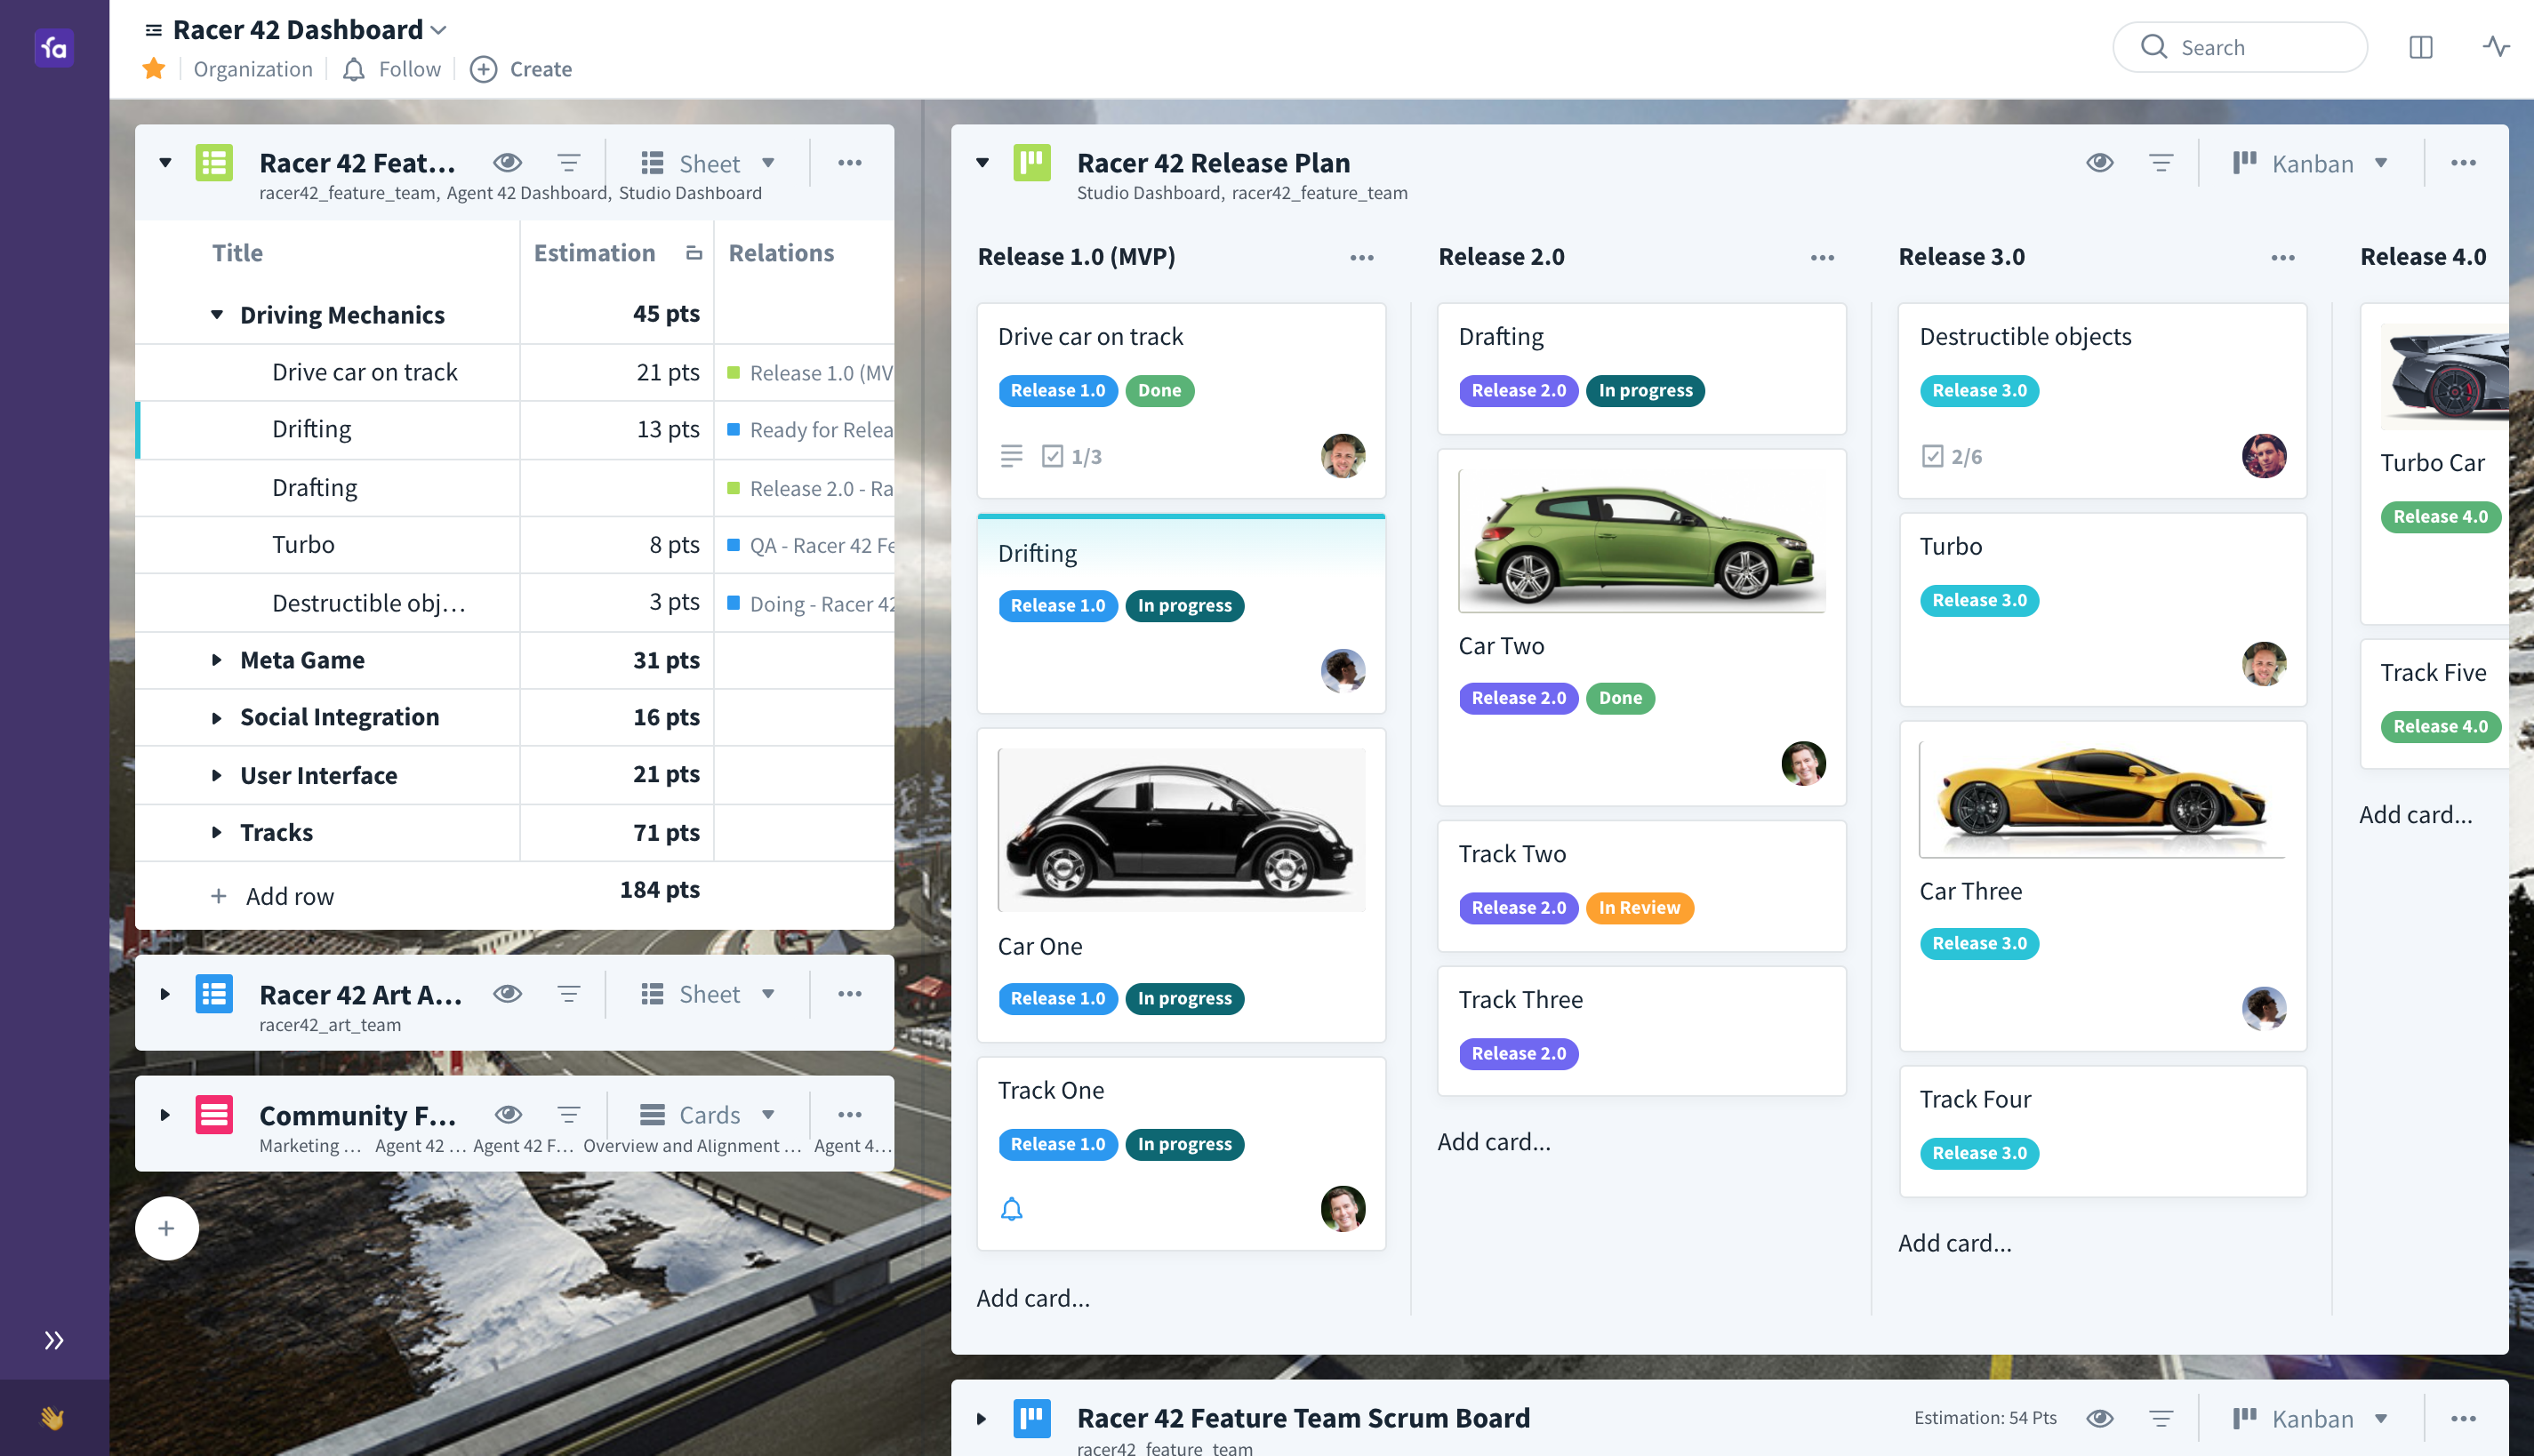Screen dimensions: 2534x1456
Task: Open the split view icon in the top right
Action: pos(2421,47)
